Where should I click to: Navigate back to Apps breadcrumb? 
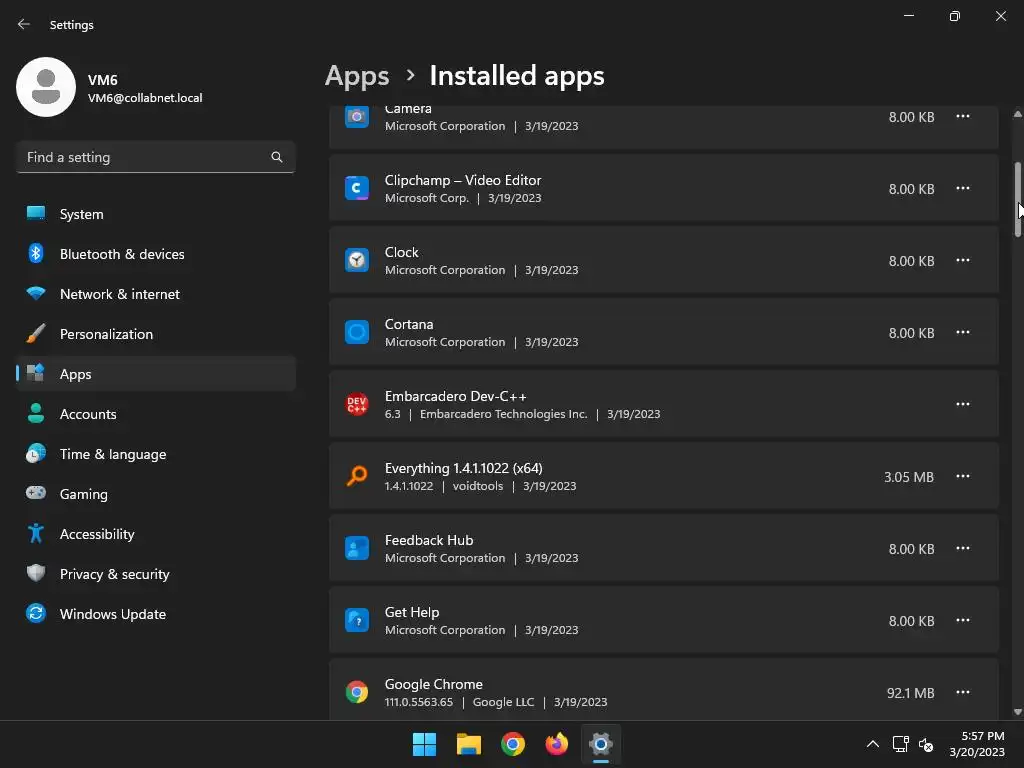point(357,76)
